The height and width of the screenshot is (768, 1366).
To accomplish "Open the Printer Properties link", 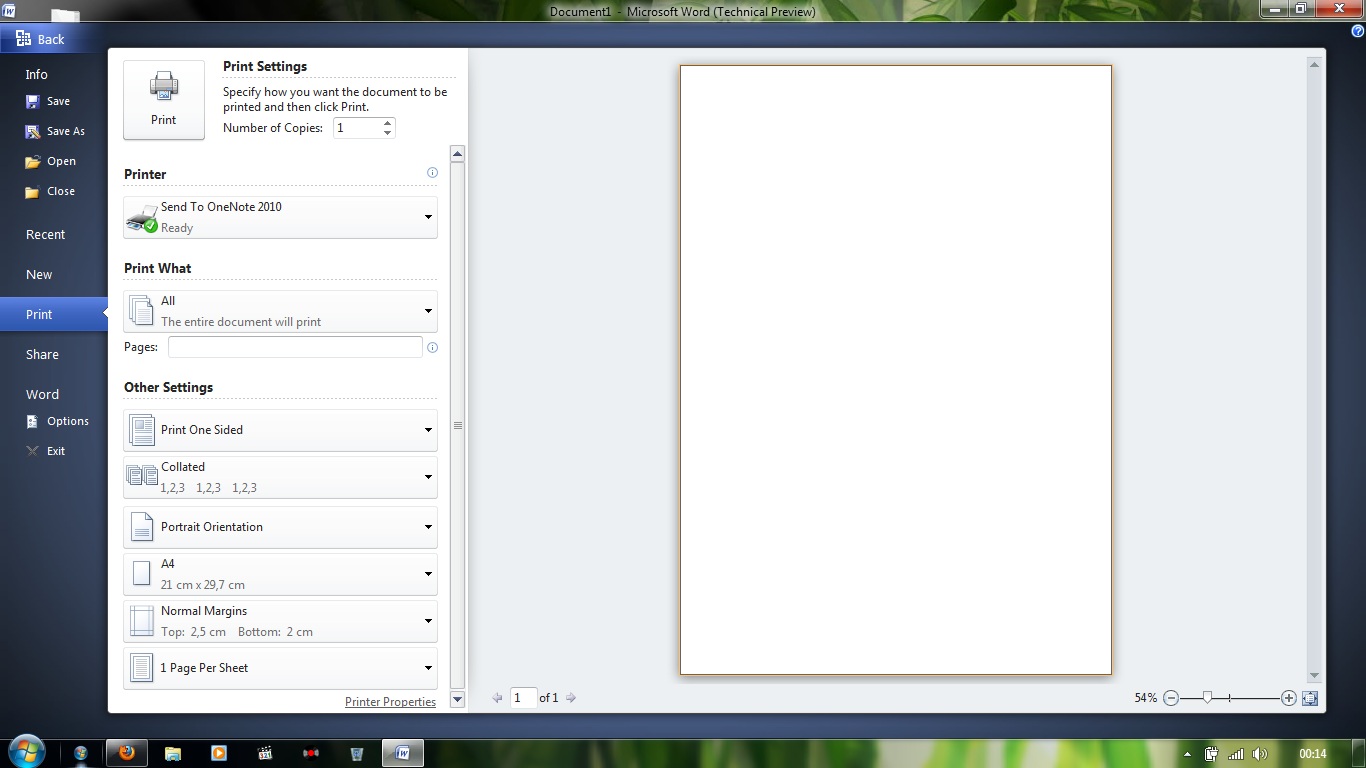I will 390,702.
